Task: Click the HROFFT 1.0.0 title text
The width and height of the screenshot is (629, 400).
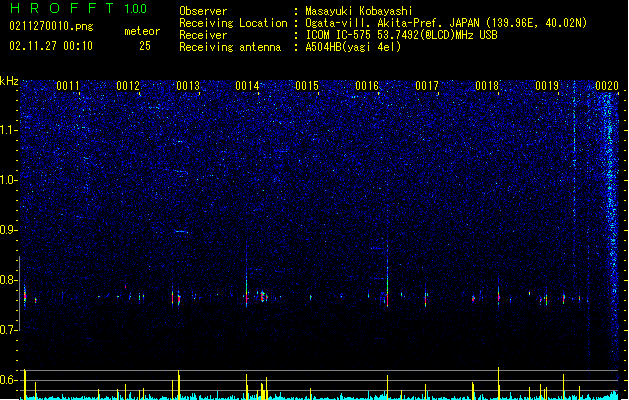Action: click(x=79, y=8)
